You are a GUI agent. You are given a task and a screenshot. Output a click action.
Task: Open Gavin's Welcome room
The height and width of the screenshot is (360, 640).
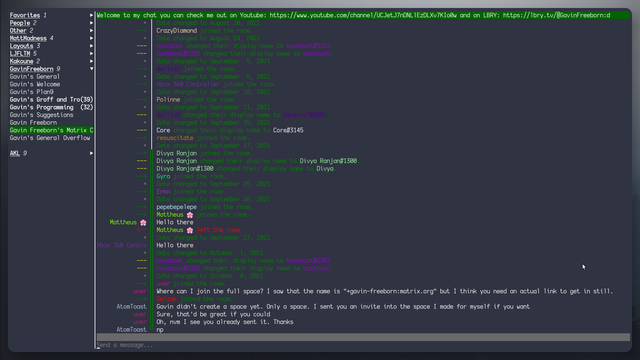click(x=35, y=84)
